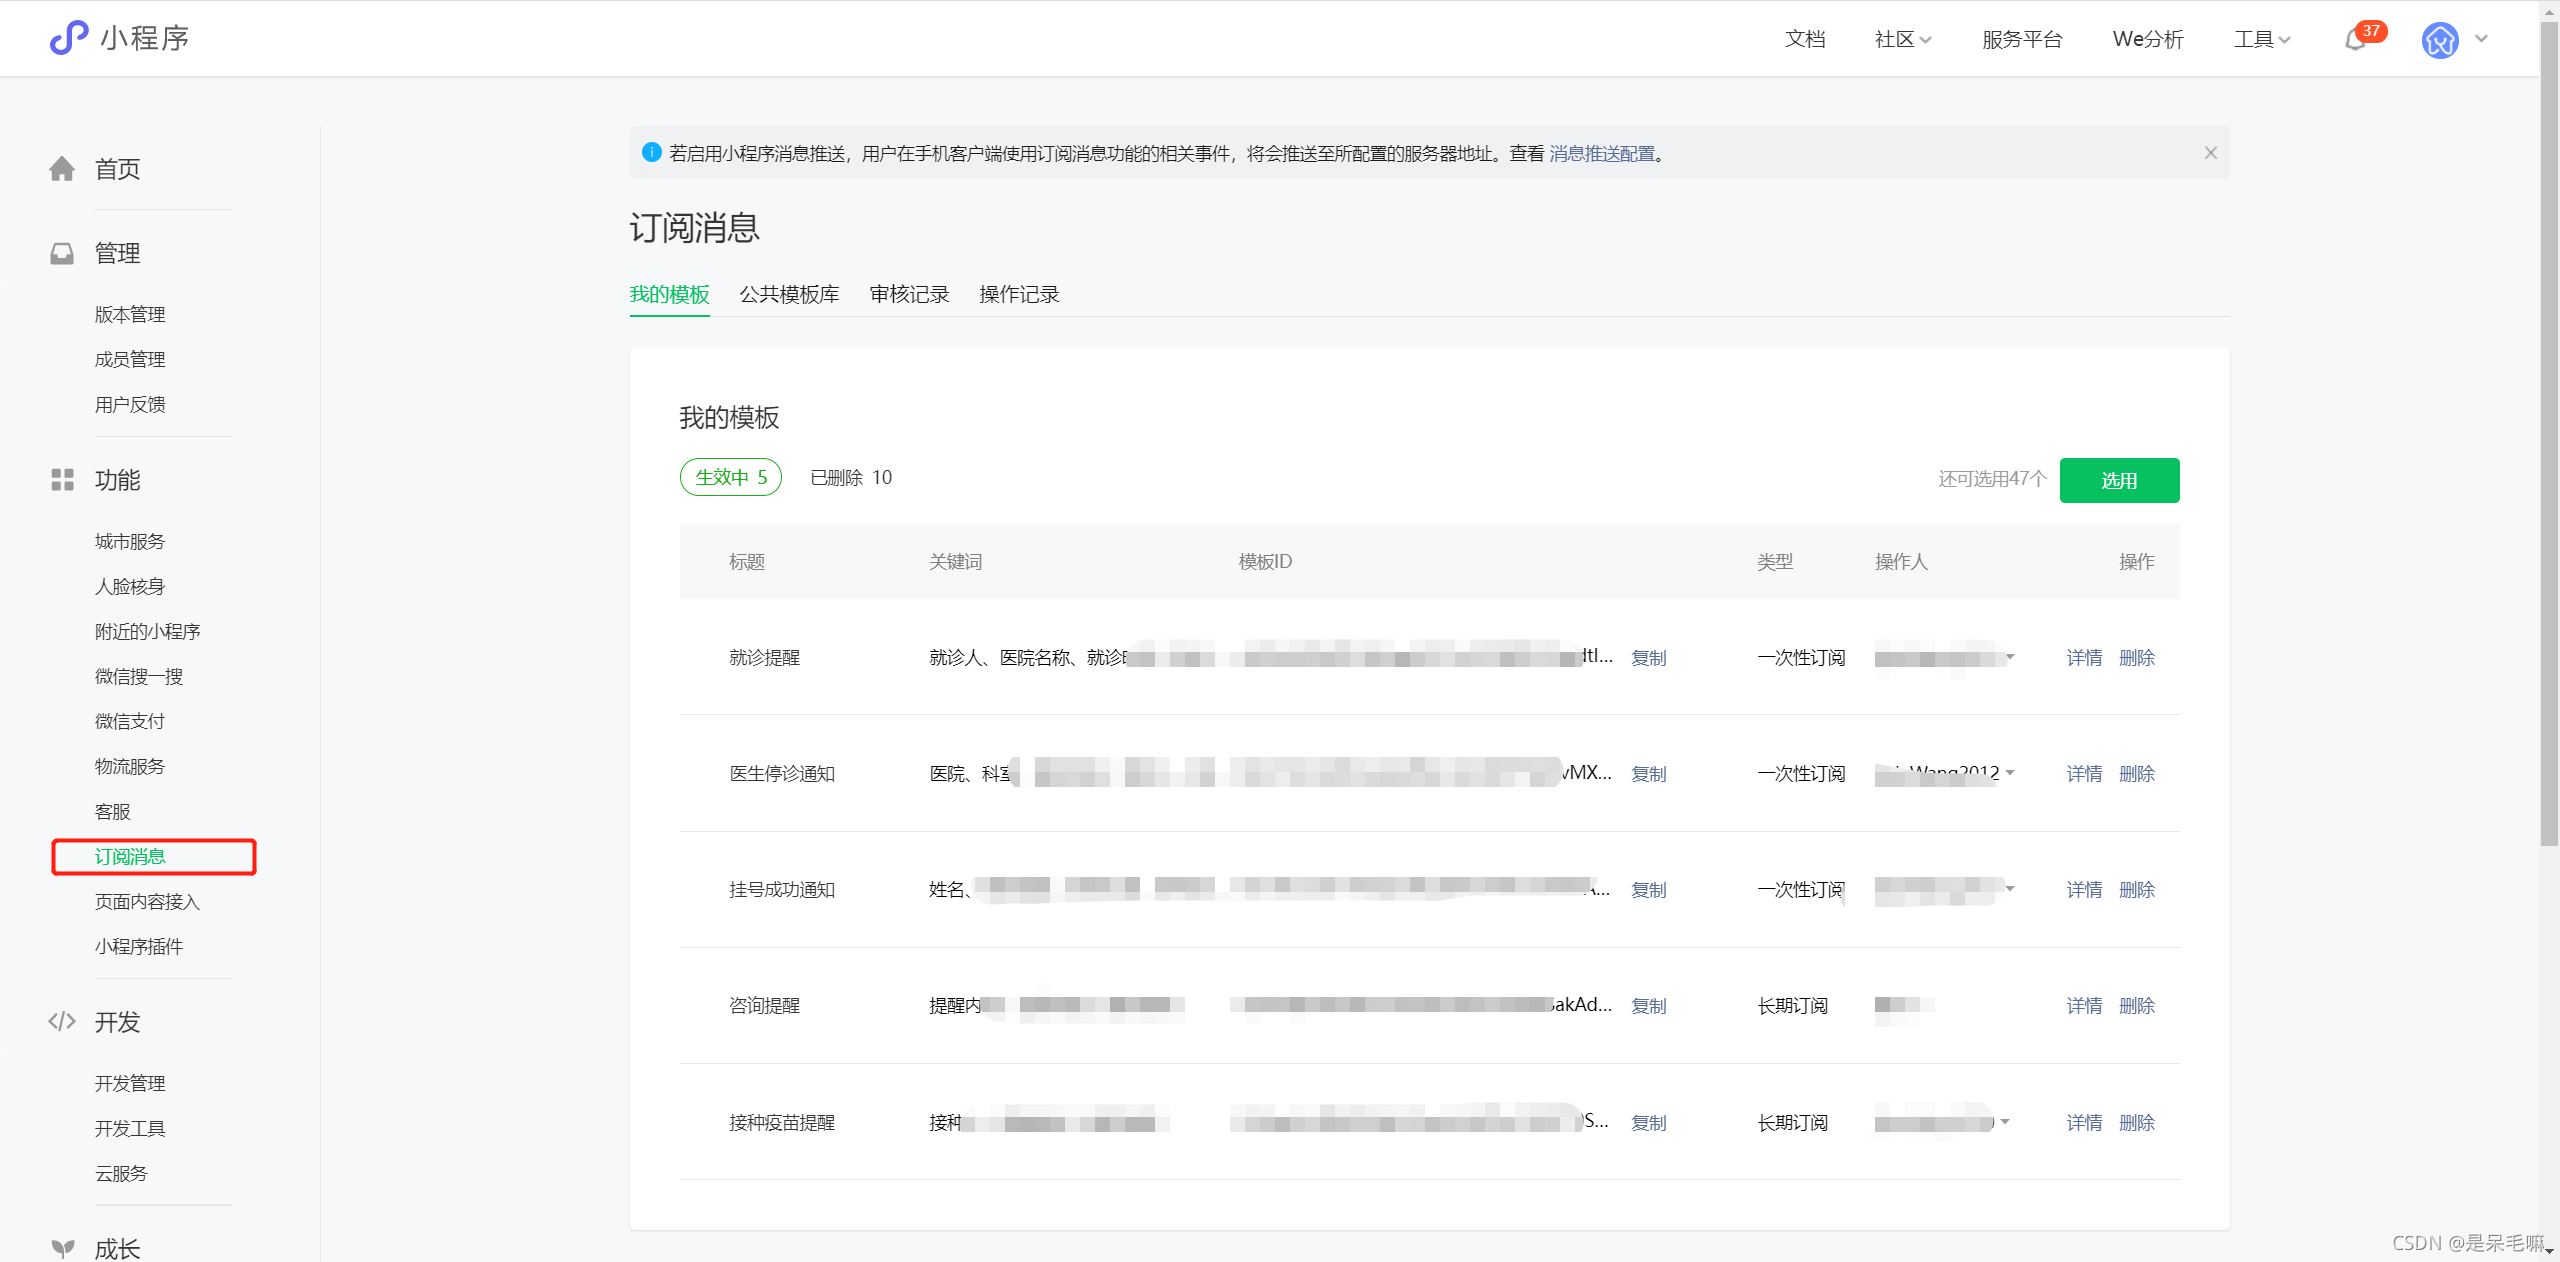The image size is (2560, 1262).
Task: Click the Mini Program logo icon
Action: pos(69,38)
